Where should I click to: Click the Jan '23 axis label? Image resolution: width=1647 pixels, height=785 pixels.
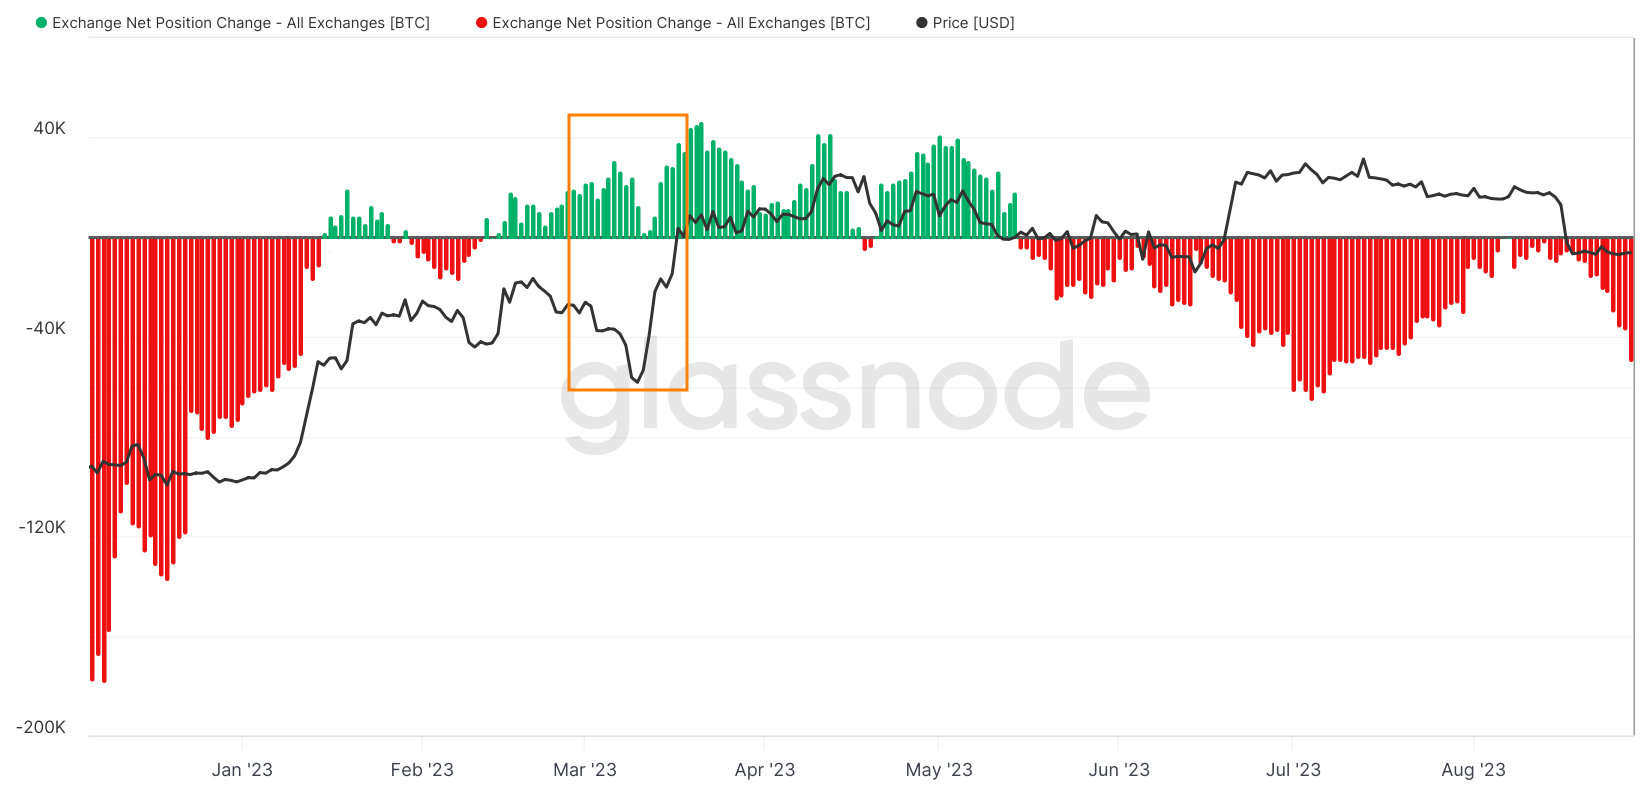pyautogui.click(x=242, y=769)
